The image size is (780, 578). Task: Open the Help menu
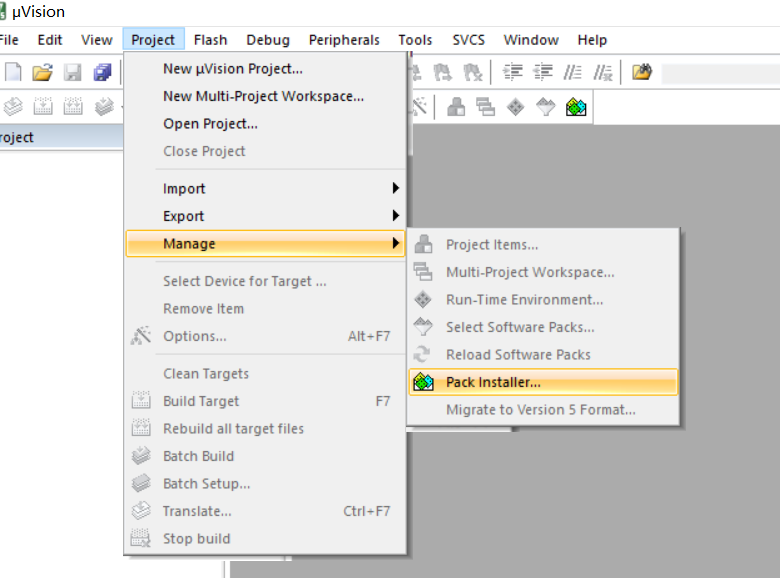592,40
